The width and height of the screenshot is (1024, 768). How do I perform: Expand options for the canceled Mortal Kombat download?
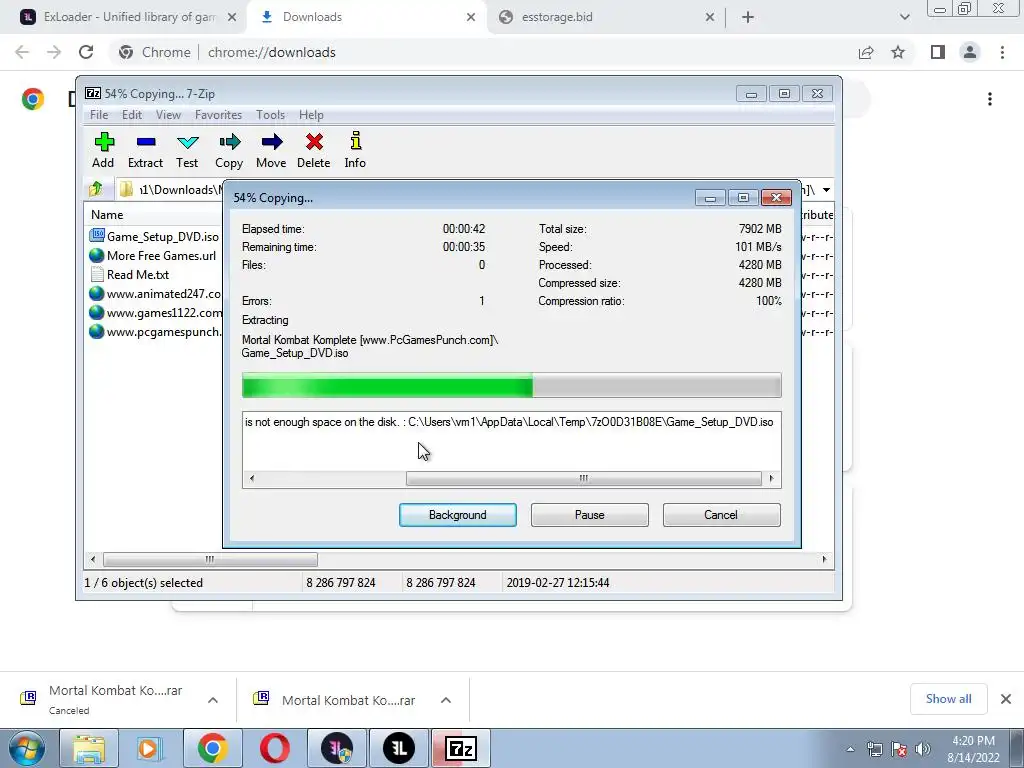pyautogui.click(x=213, y=700)
